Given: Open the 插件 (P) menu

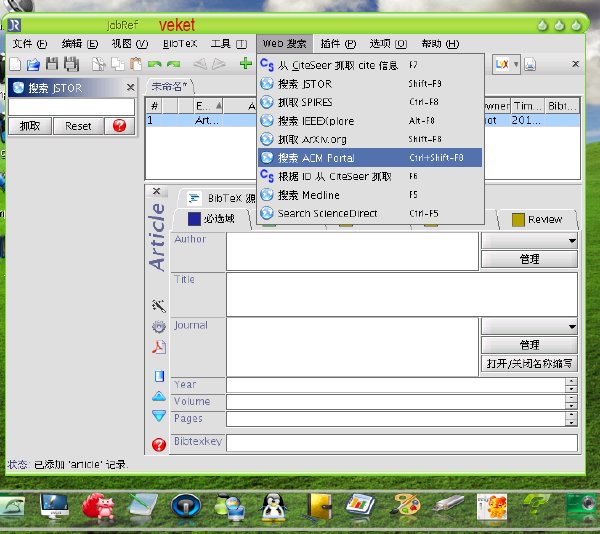Looking at the screenshot, I should [338, 44].
